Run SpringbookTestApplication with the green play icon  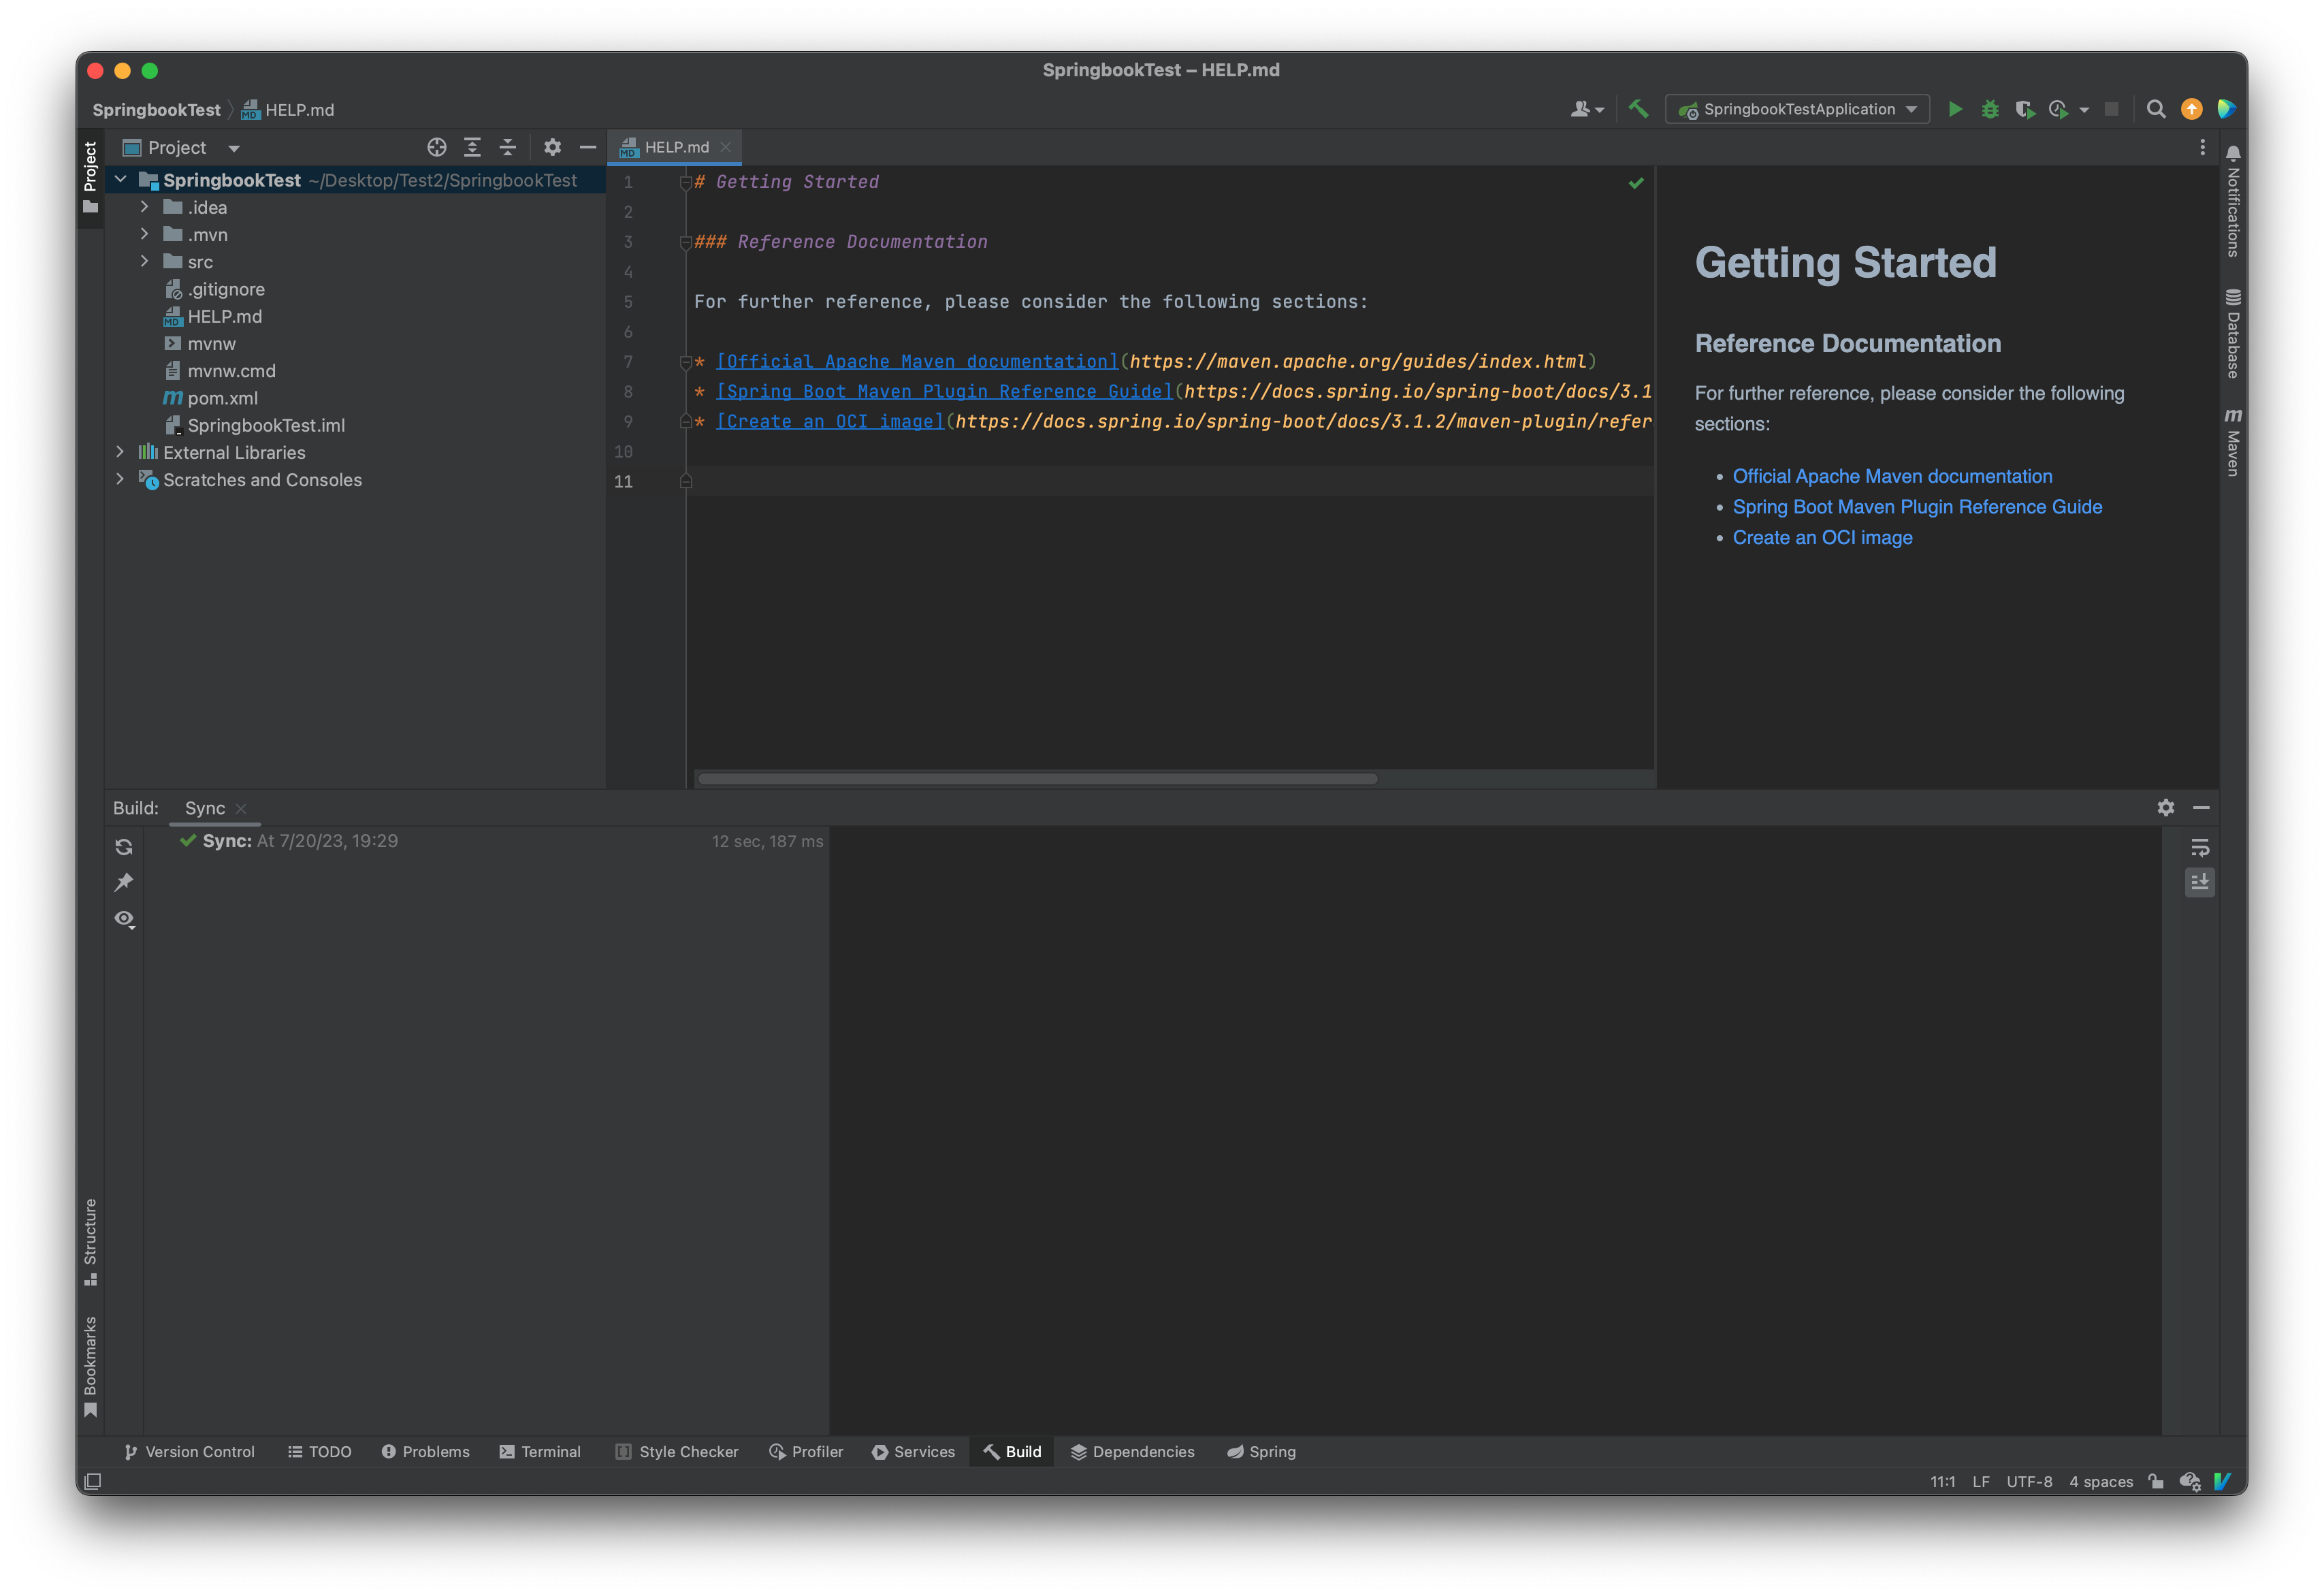(x=1954, y=109)
